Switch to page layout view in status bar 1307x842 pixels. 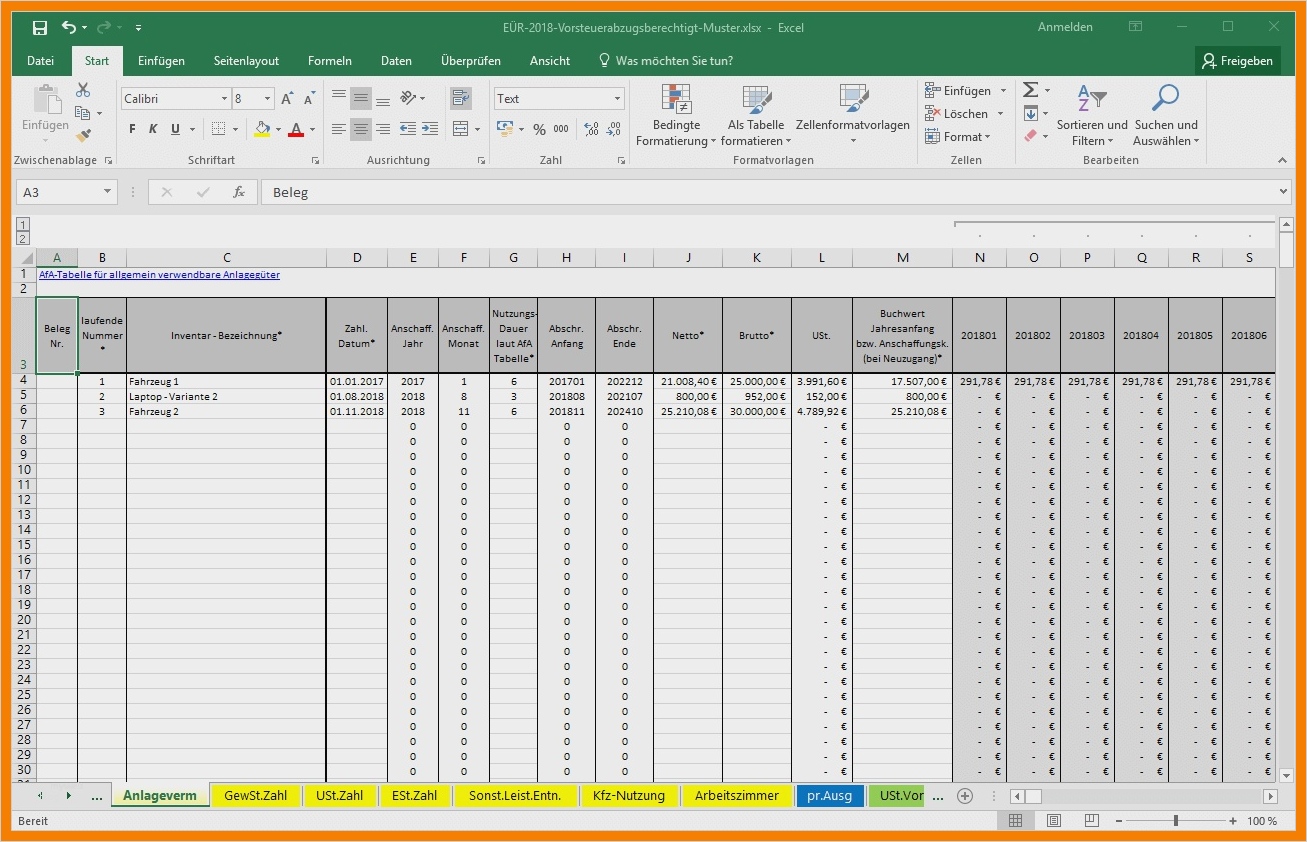(1053, 820)
